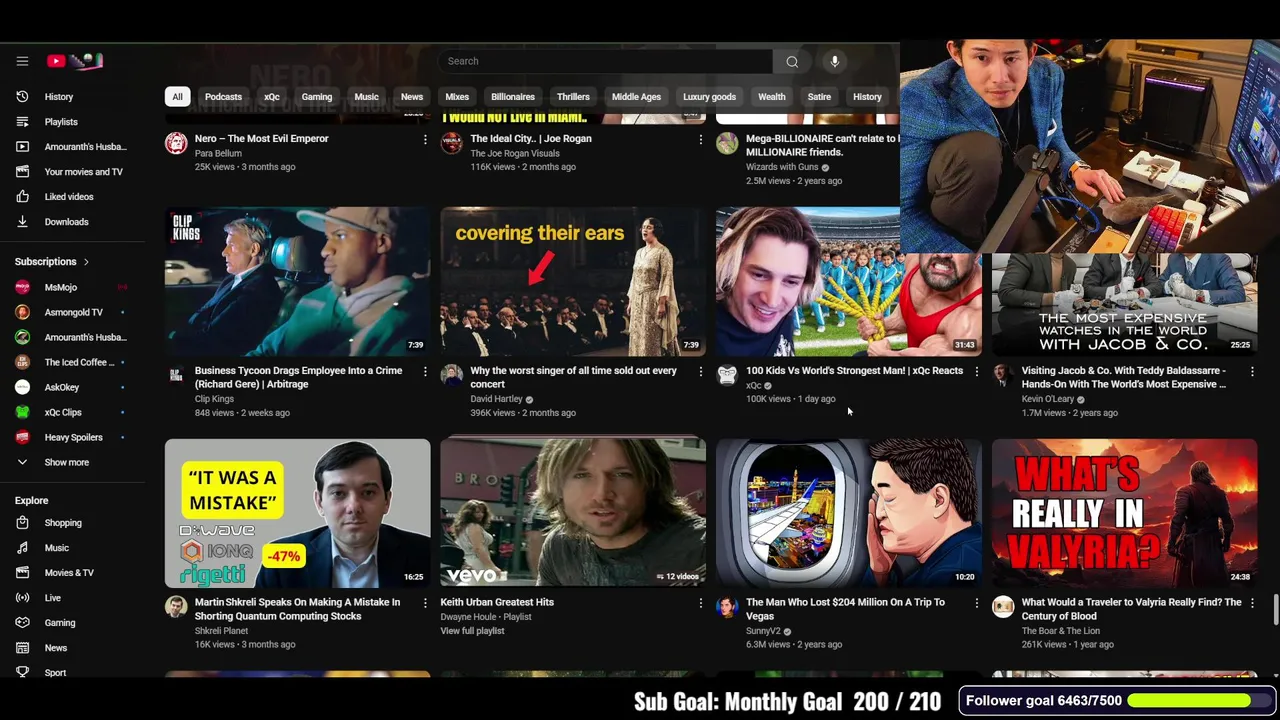Go to the YouTube home logo
The height and width of the screenshot is (720, 1280).
tap(75, 61)
